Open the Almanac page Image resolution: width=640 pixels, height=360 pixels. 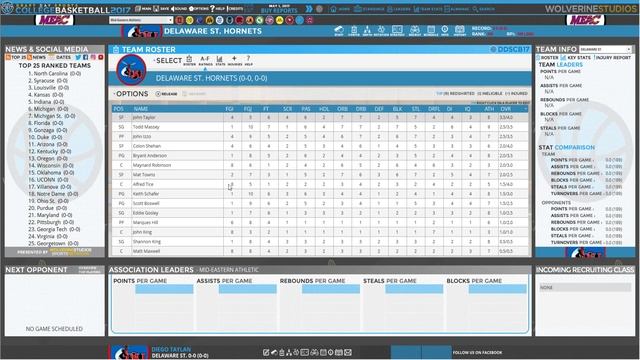pos(457,9)
